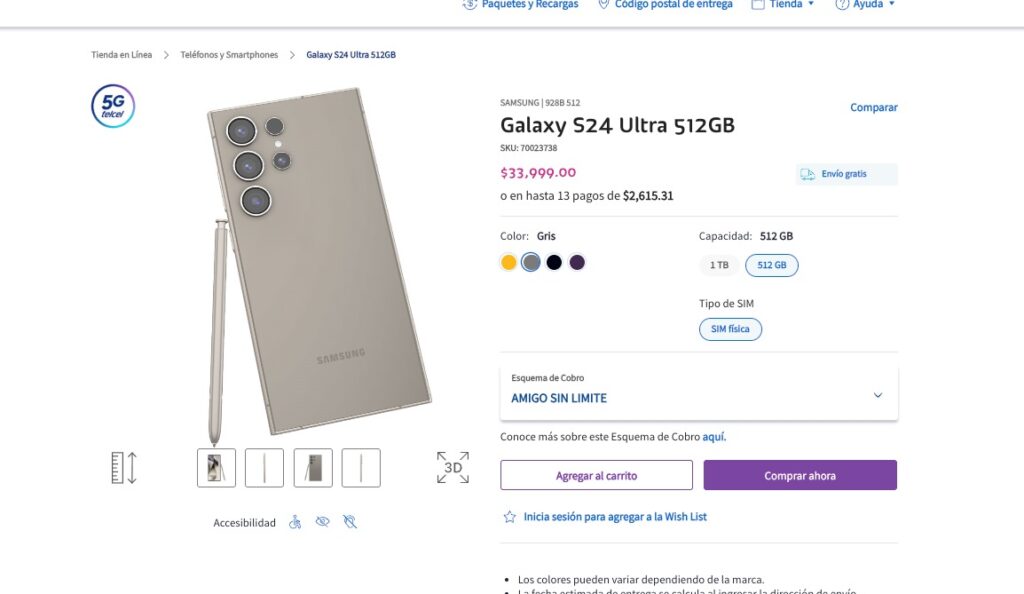Select the 512 GB capacity option
This screenshot has width=1024, height=594.
coord(772,264)
